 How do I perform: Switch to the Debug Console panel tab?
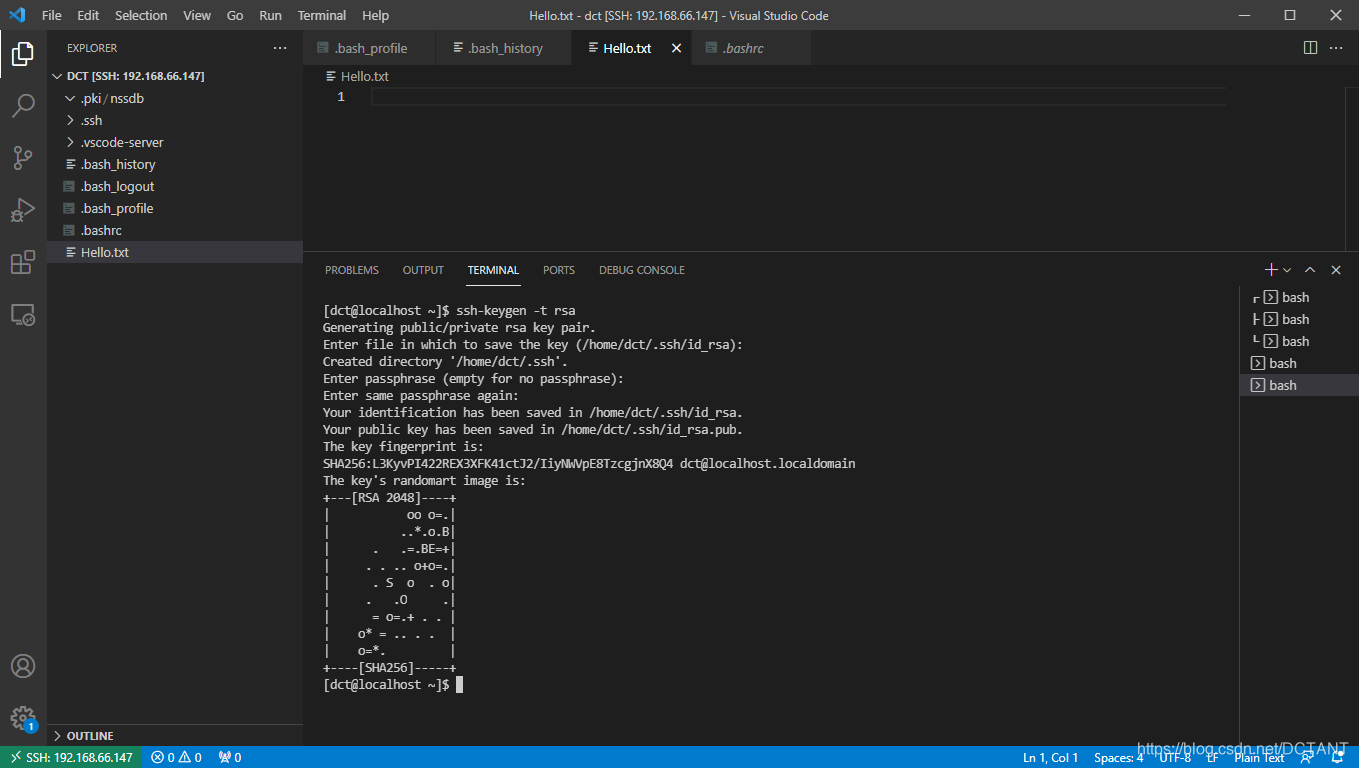click(x=642, y=270)
